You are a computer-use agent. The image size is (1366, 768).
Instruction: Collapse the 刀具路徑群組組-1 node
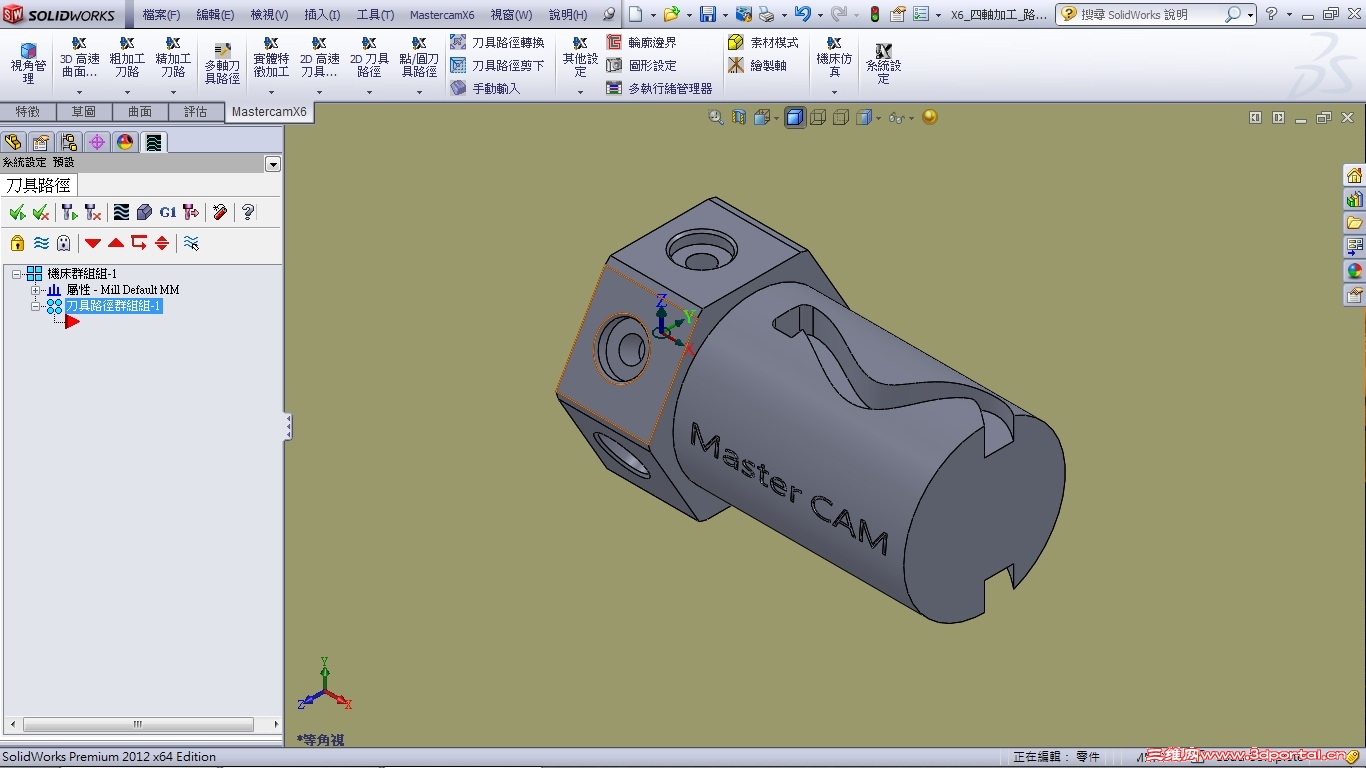[x=36, y=306]
